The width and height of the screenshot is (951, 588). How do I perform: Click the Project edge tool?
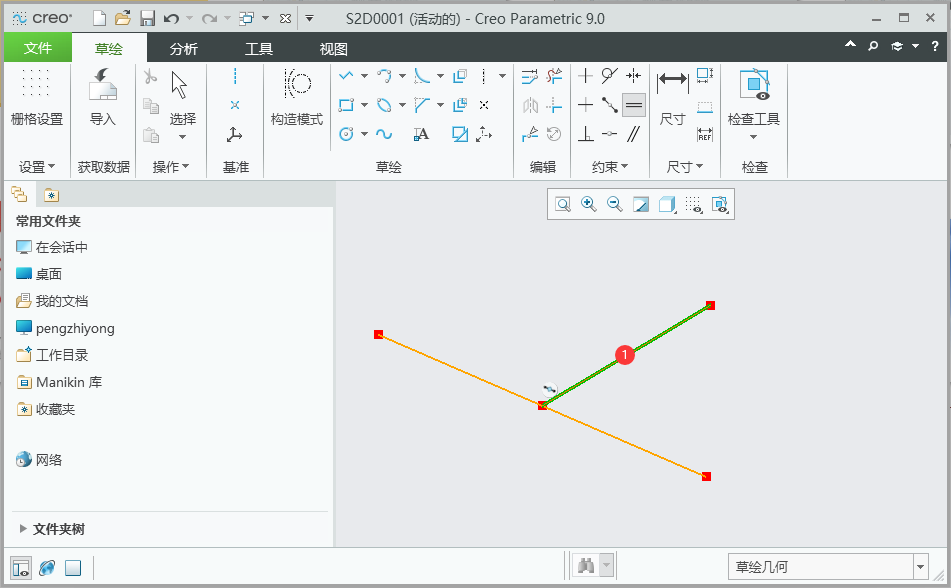click(460, 134)
